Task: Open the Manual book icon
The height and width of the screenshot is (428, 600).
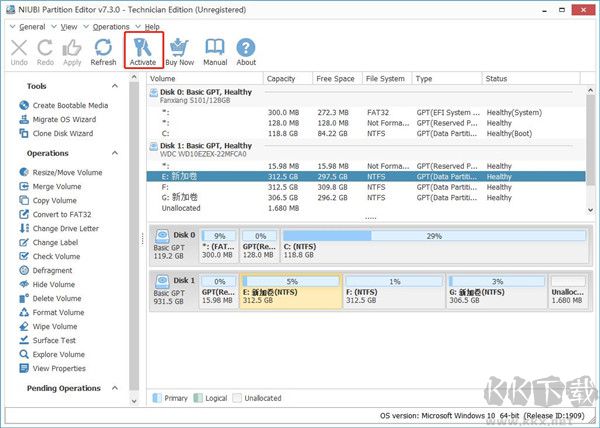Action: 215,52
